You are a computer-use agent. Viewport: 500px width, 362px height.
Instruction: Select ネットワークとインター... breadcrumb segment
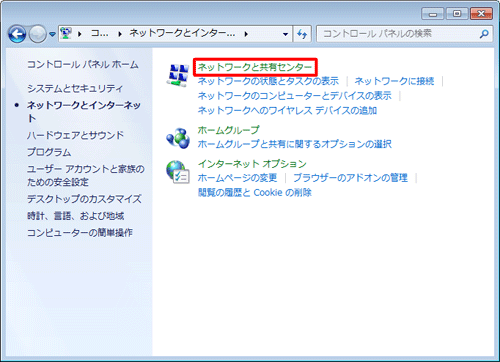click(182, 33)
